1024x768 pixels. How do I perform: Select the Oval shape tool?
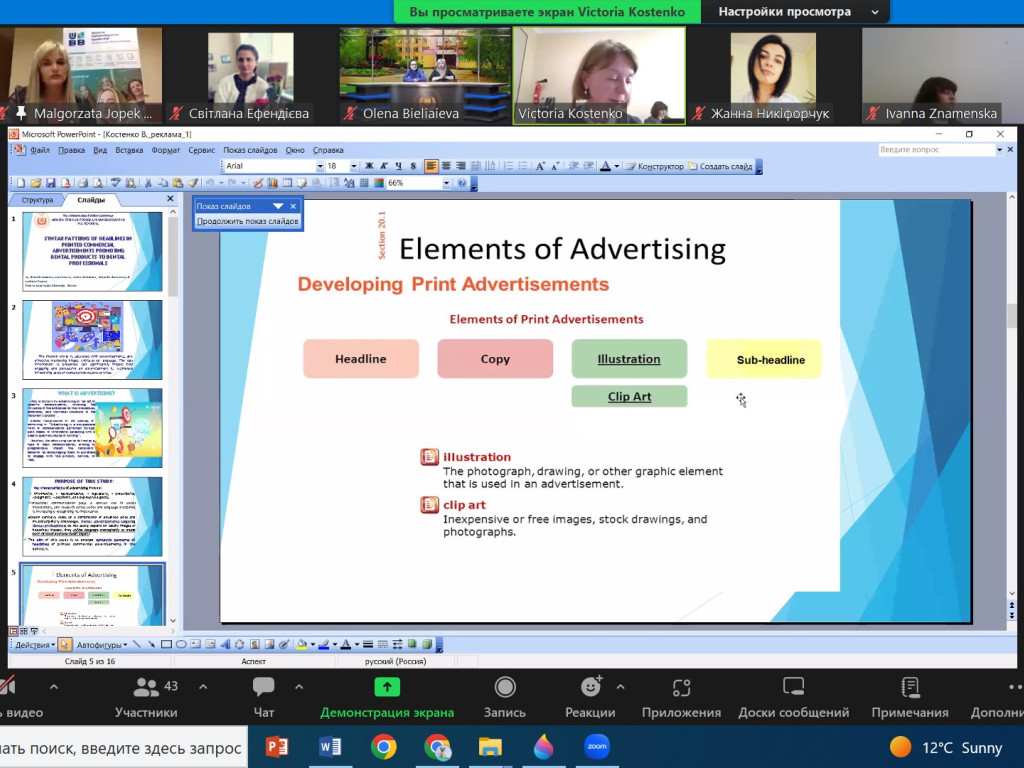[x=181, y=645]
